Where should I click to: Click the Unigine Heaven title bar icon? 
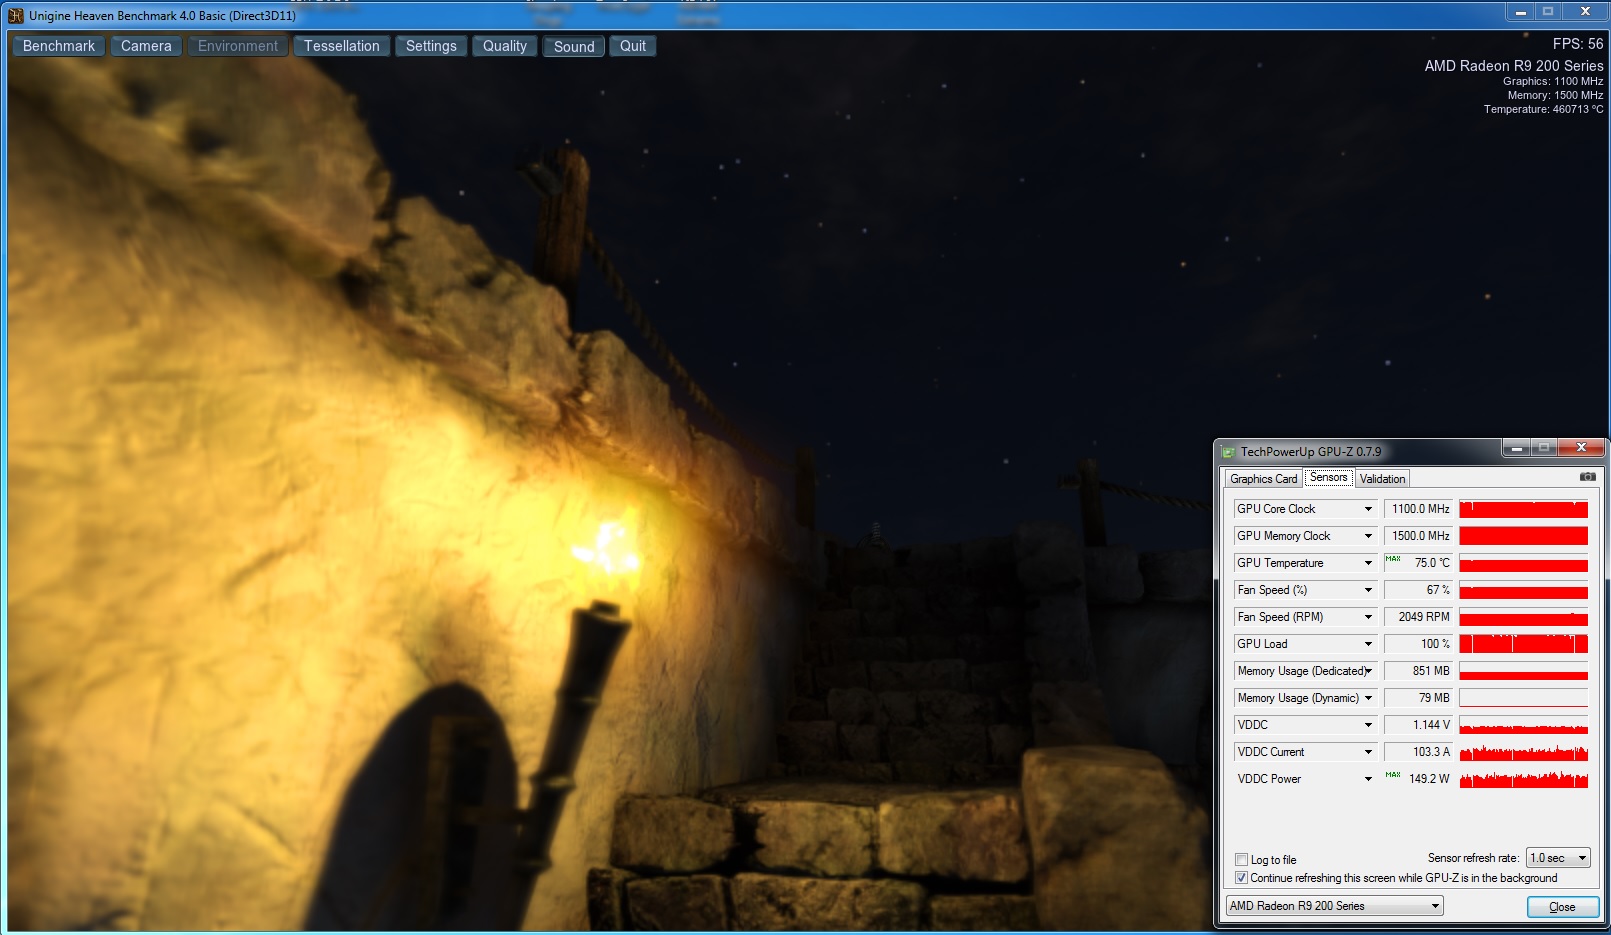(16, 16)
